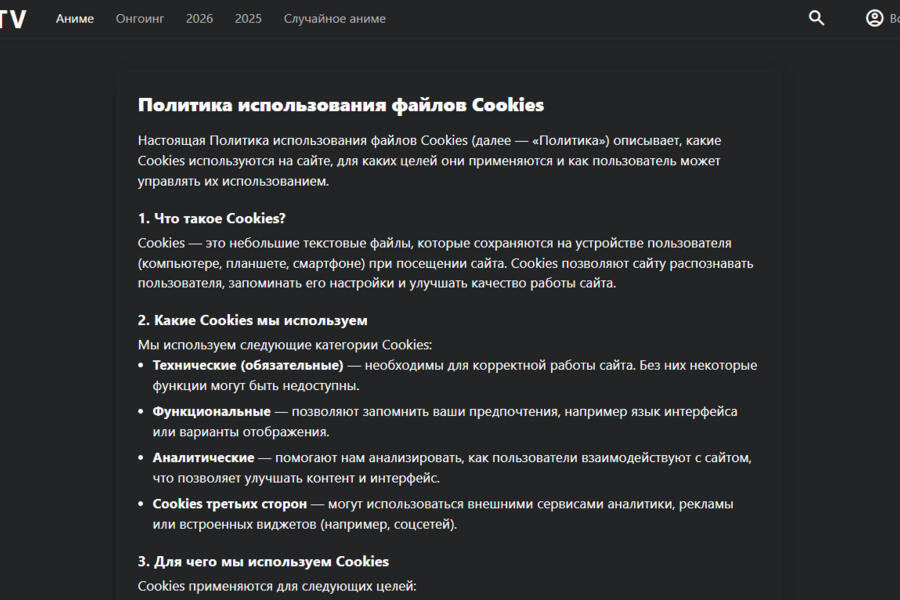Viewport: 900px width, 600px height.
Task: Click the login text beside the account icon
Action: [893, 19]
